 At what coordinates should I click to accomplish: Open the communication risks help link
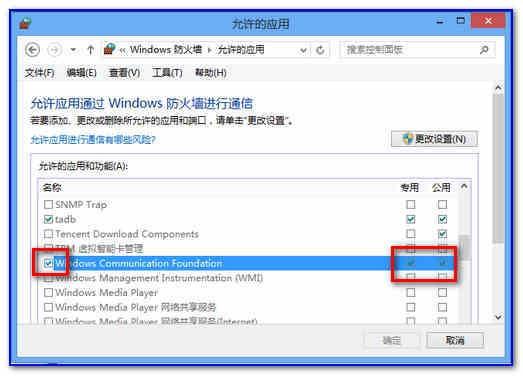point(93,139)
